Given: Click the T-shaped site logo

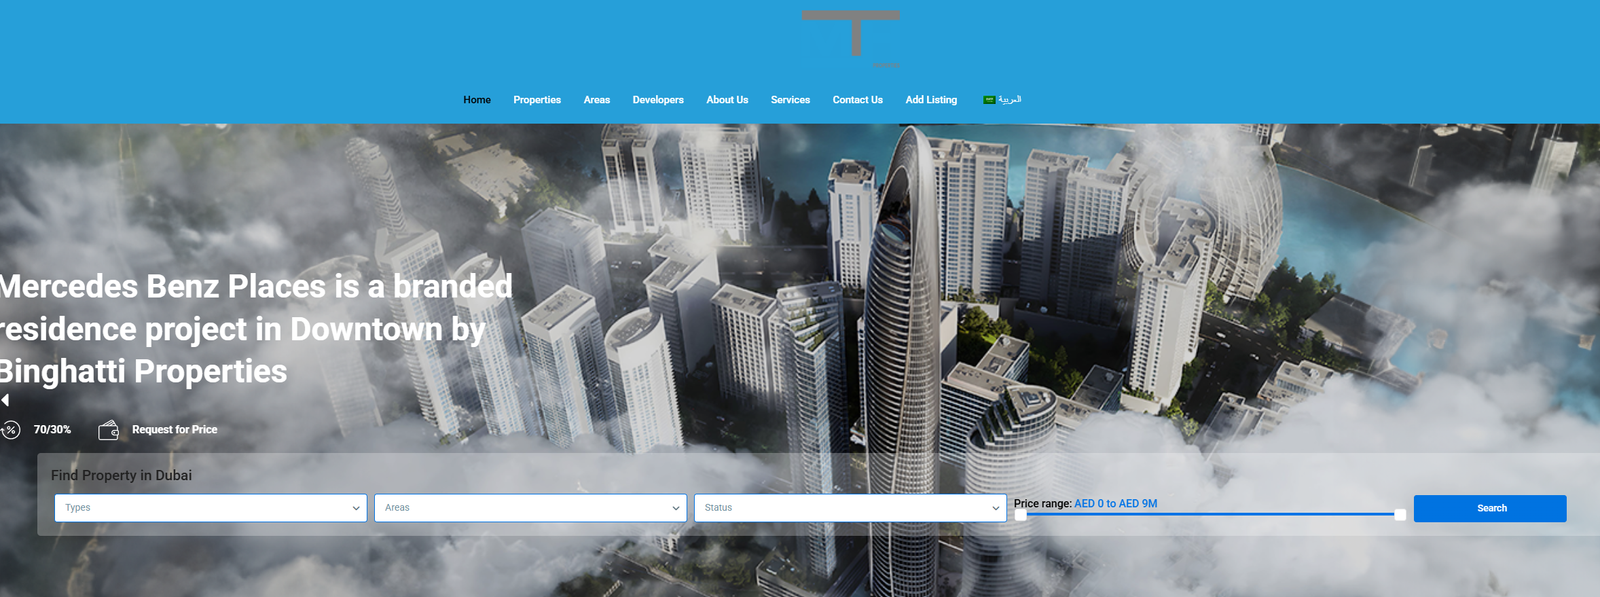Looking at the screenshot, I should pos(851,36).
